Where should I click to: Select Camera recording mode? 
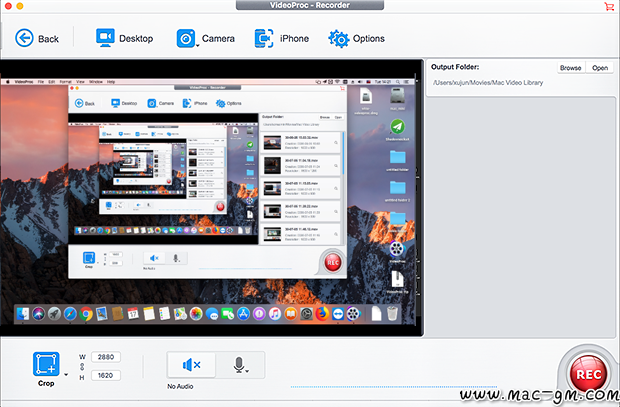(206, 38)
